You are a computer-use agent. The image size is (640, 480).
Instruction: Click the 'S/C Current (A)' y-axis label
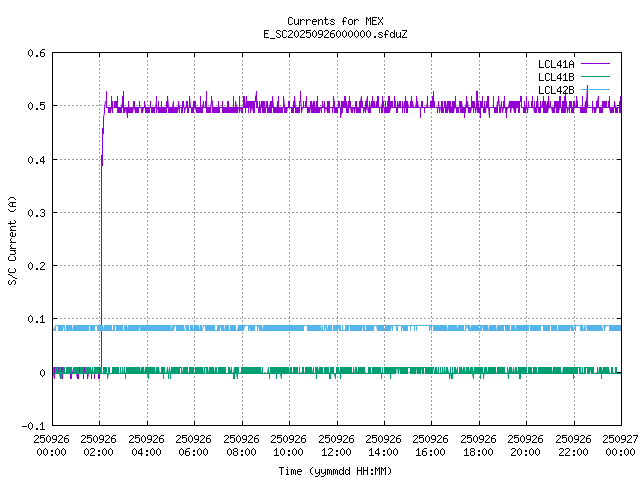pyautogui.click(x=12, y=240)
